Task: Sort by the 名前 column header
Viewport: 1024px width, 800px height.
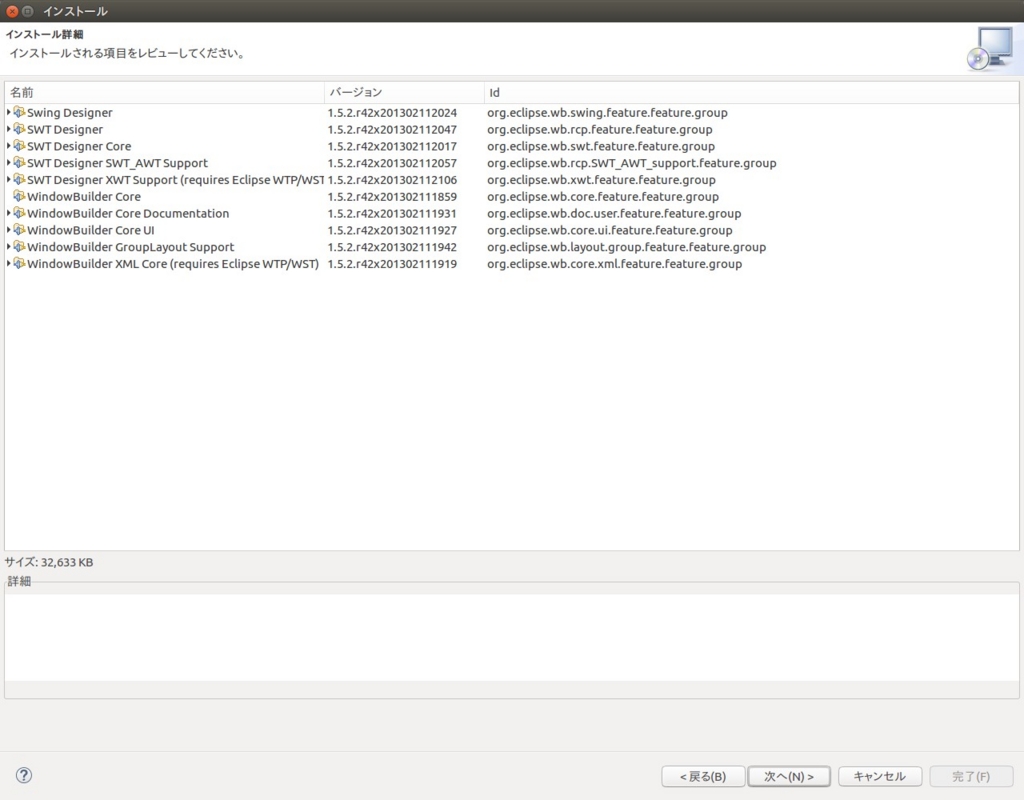Action: 165,93
